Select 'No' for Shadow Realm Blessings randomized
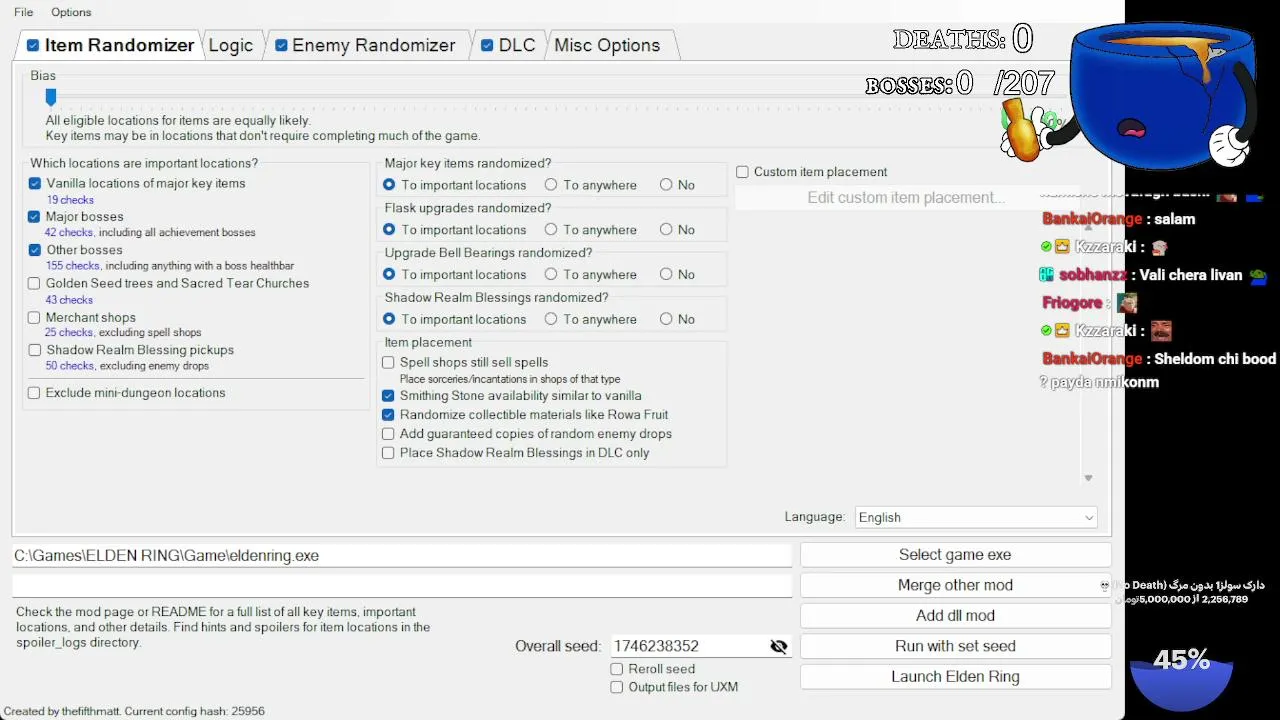1280x720 pixels. click(666, 319)
